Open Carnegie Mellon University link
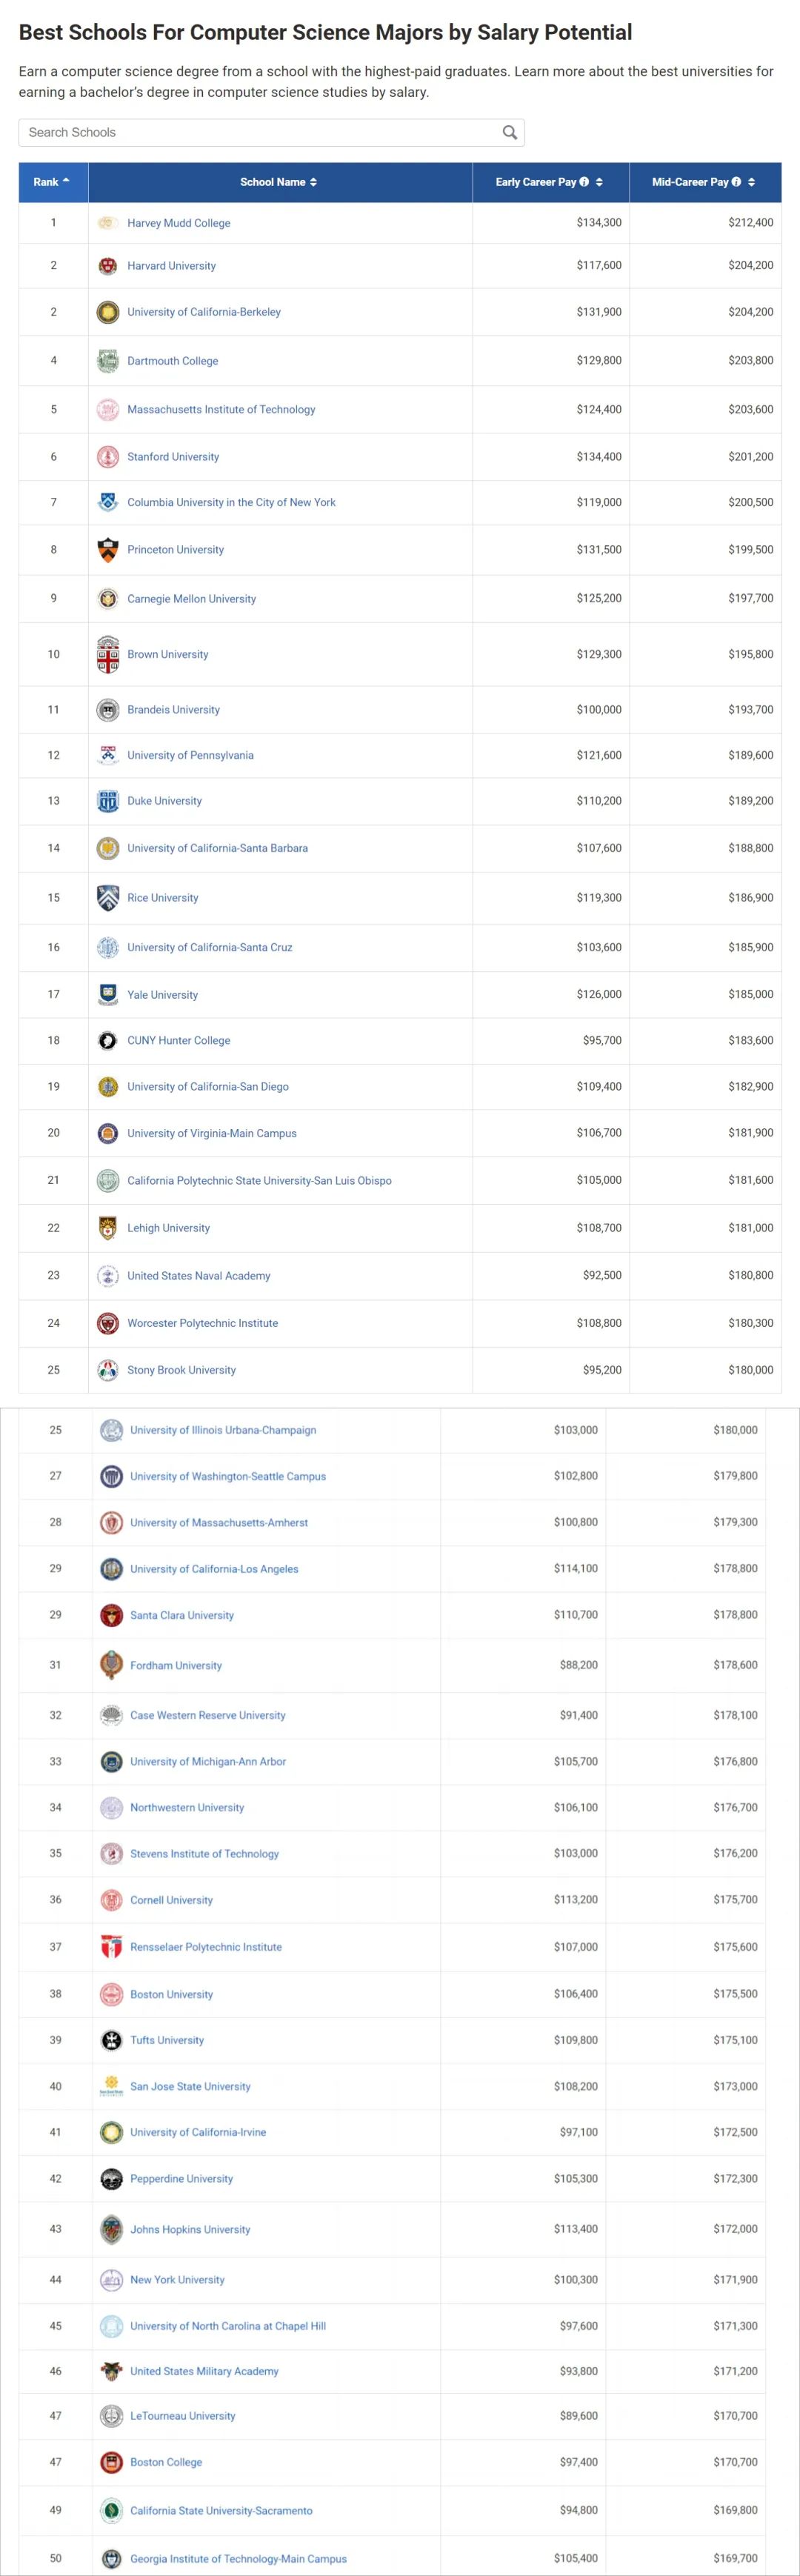 [192, 599]
